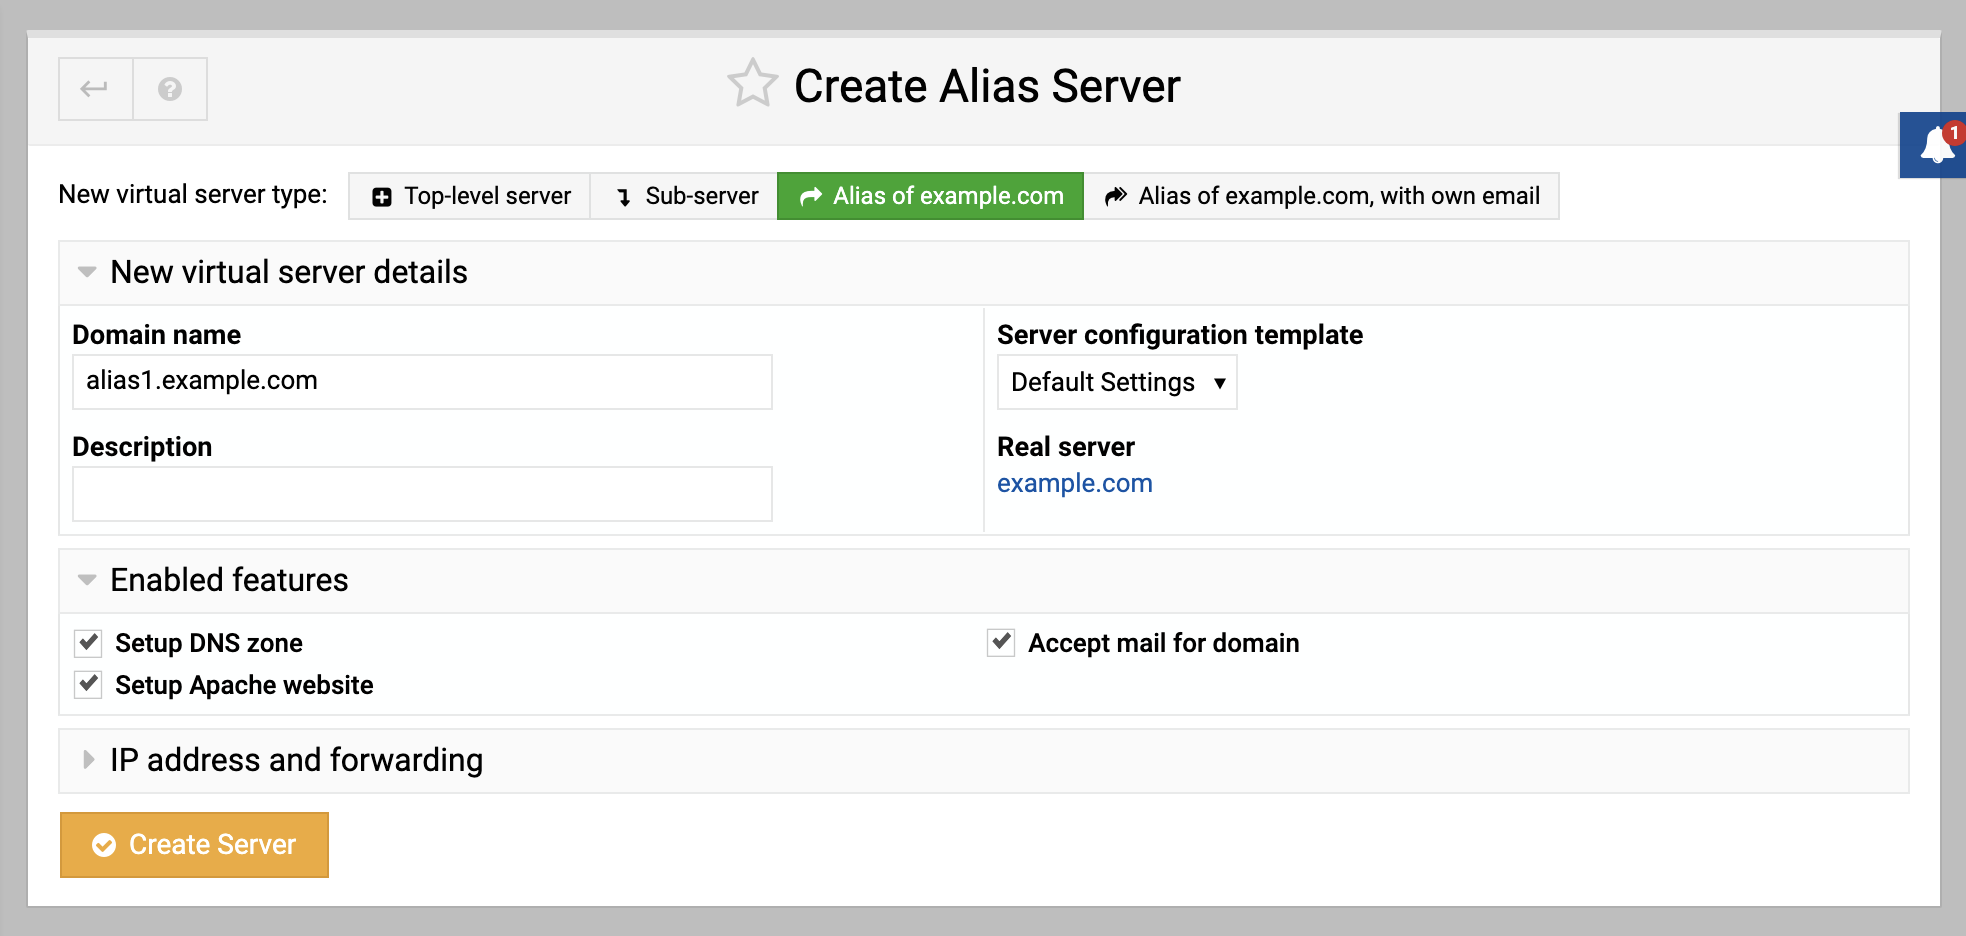Uncheck Setup DNS zone checkbox
1966x936 pixels.
coord(89,642)
